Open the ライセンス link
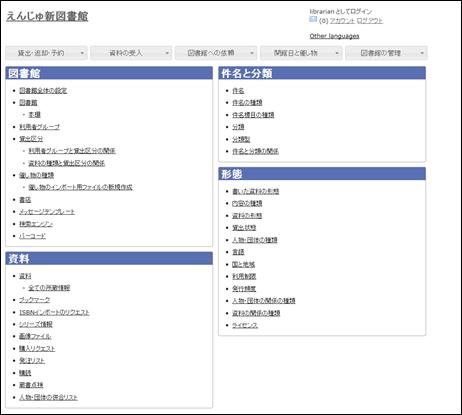The image size is (462, 415). pos(245,325)
